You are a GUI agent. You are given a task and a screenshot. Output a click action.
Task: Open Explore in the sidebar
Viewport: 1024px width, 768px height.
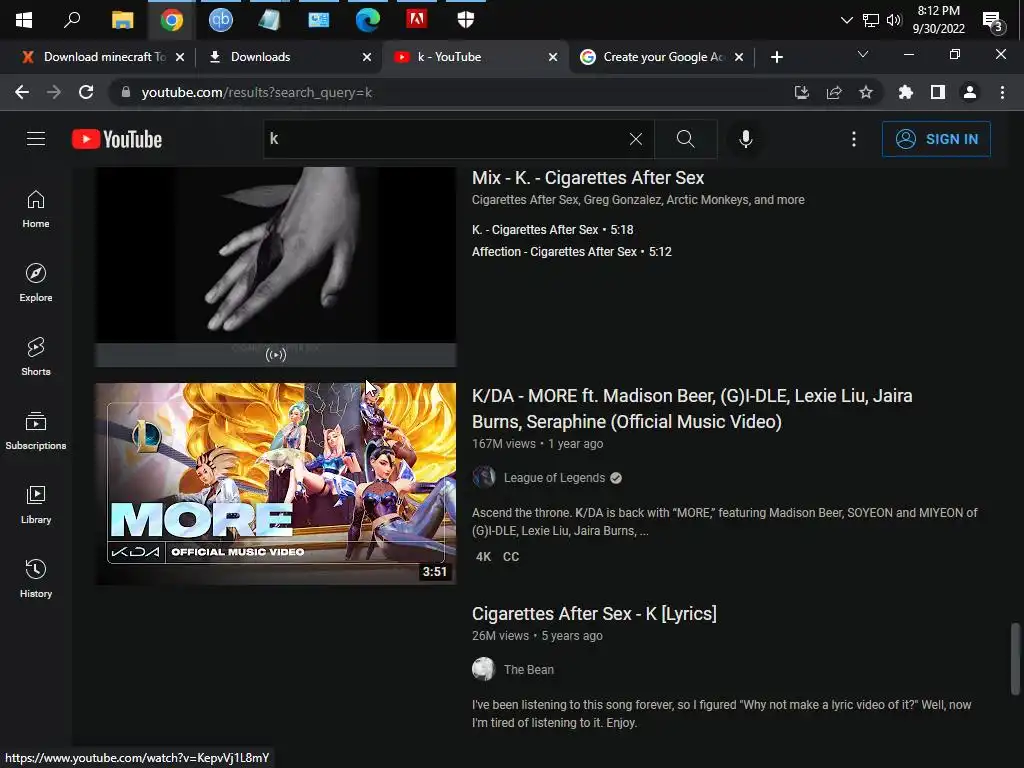coord(36,283)
